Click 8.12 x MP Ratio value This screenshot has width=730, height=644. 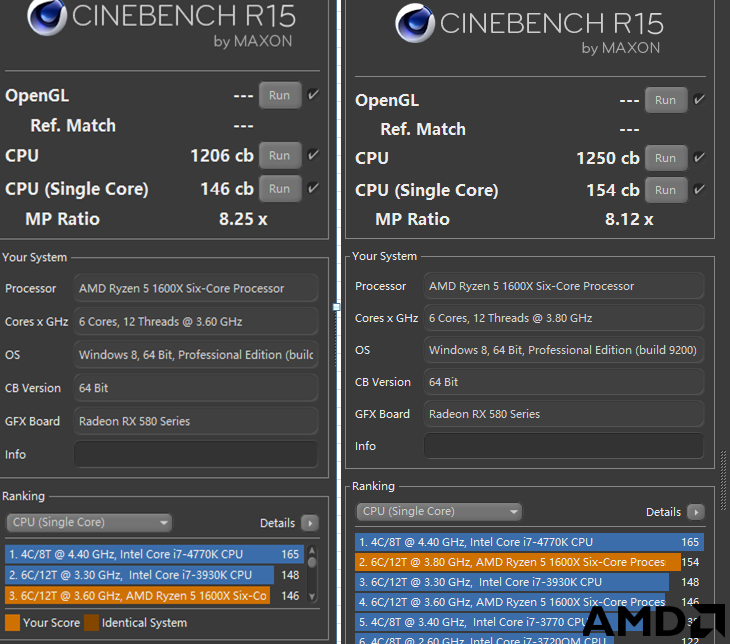[629, 219]
